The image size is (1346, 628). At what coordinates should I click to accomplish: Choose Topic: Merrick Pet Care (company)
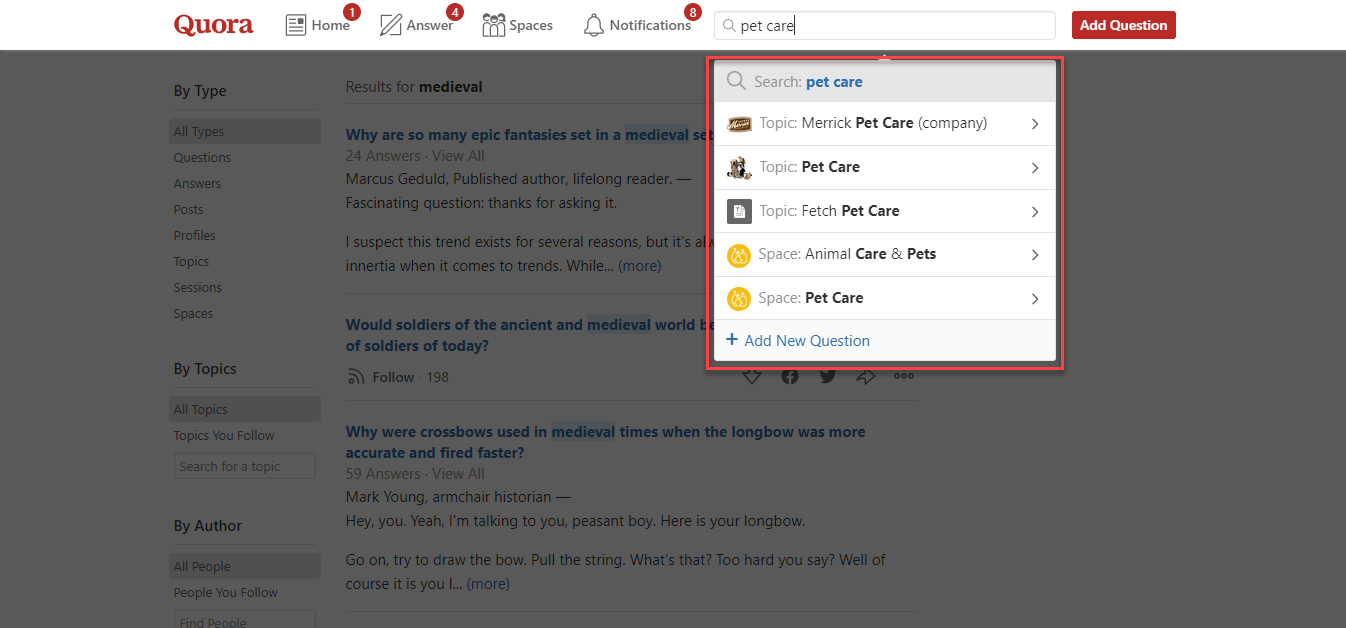coord(885,124)
